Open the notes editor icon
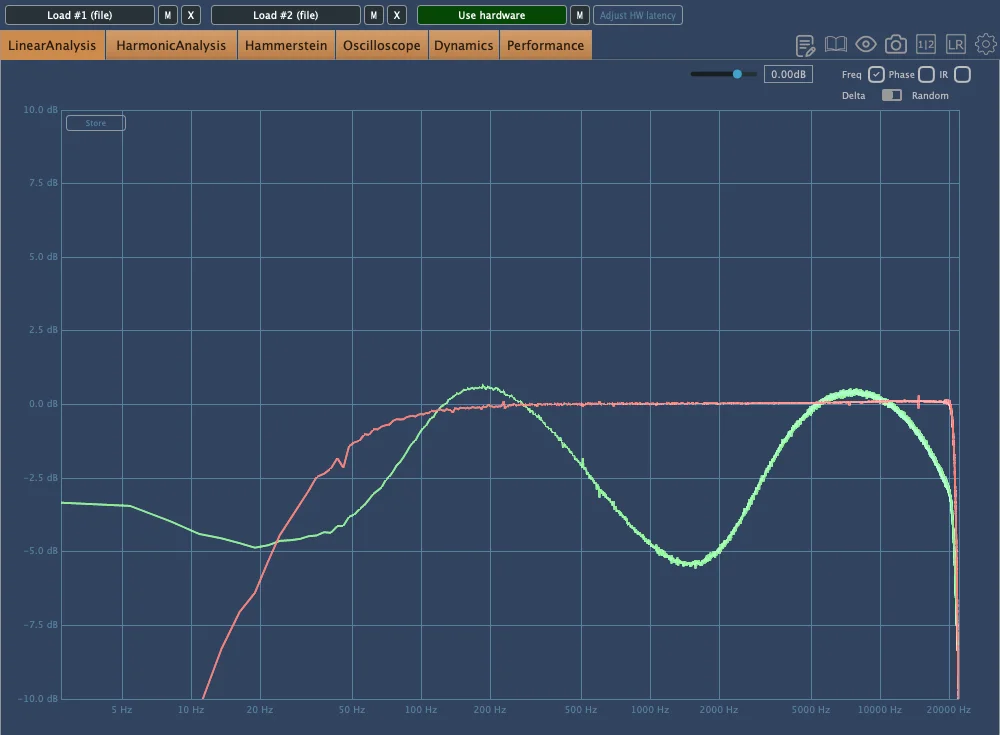The image size is (1000, 735). [x=805, y=45]
